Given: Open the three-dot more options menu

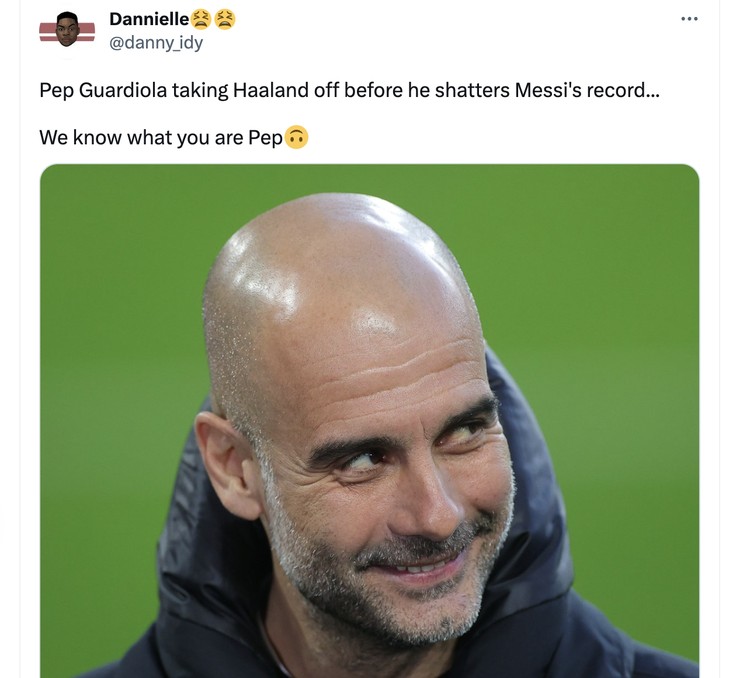Looking at the screenshot, I should click(689, 19).
